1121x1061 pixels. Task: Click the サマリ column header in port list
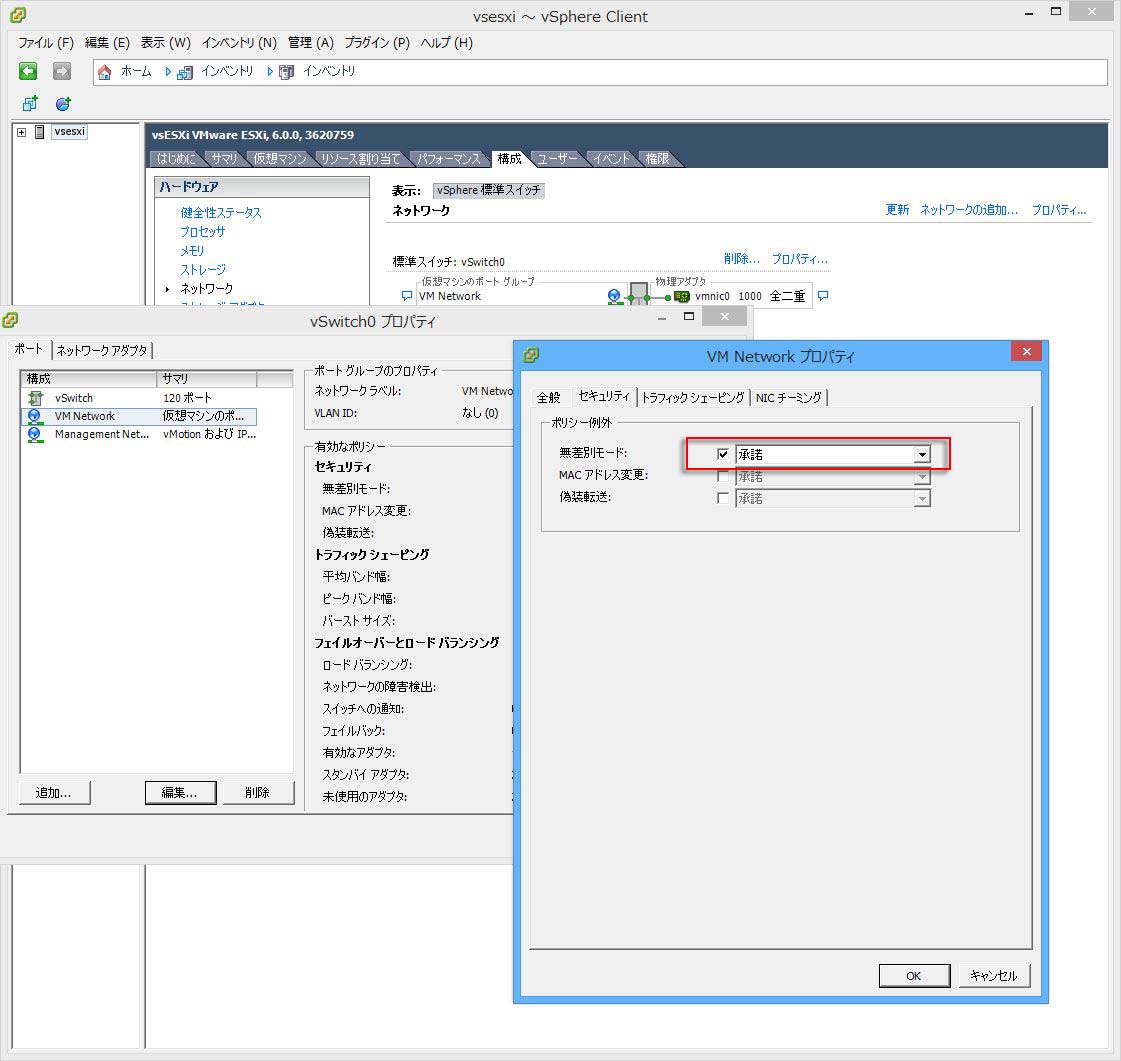tap(207, 379)
